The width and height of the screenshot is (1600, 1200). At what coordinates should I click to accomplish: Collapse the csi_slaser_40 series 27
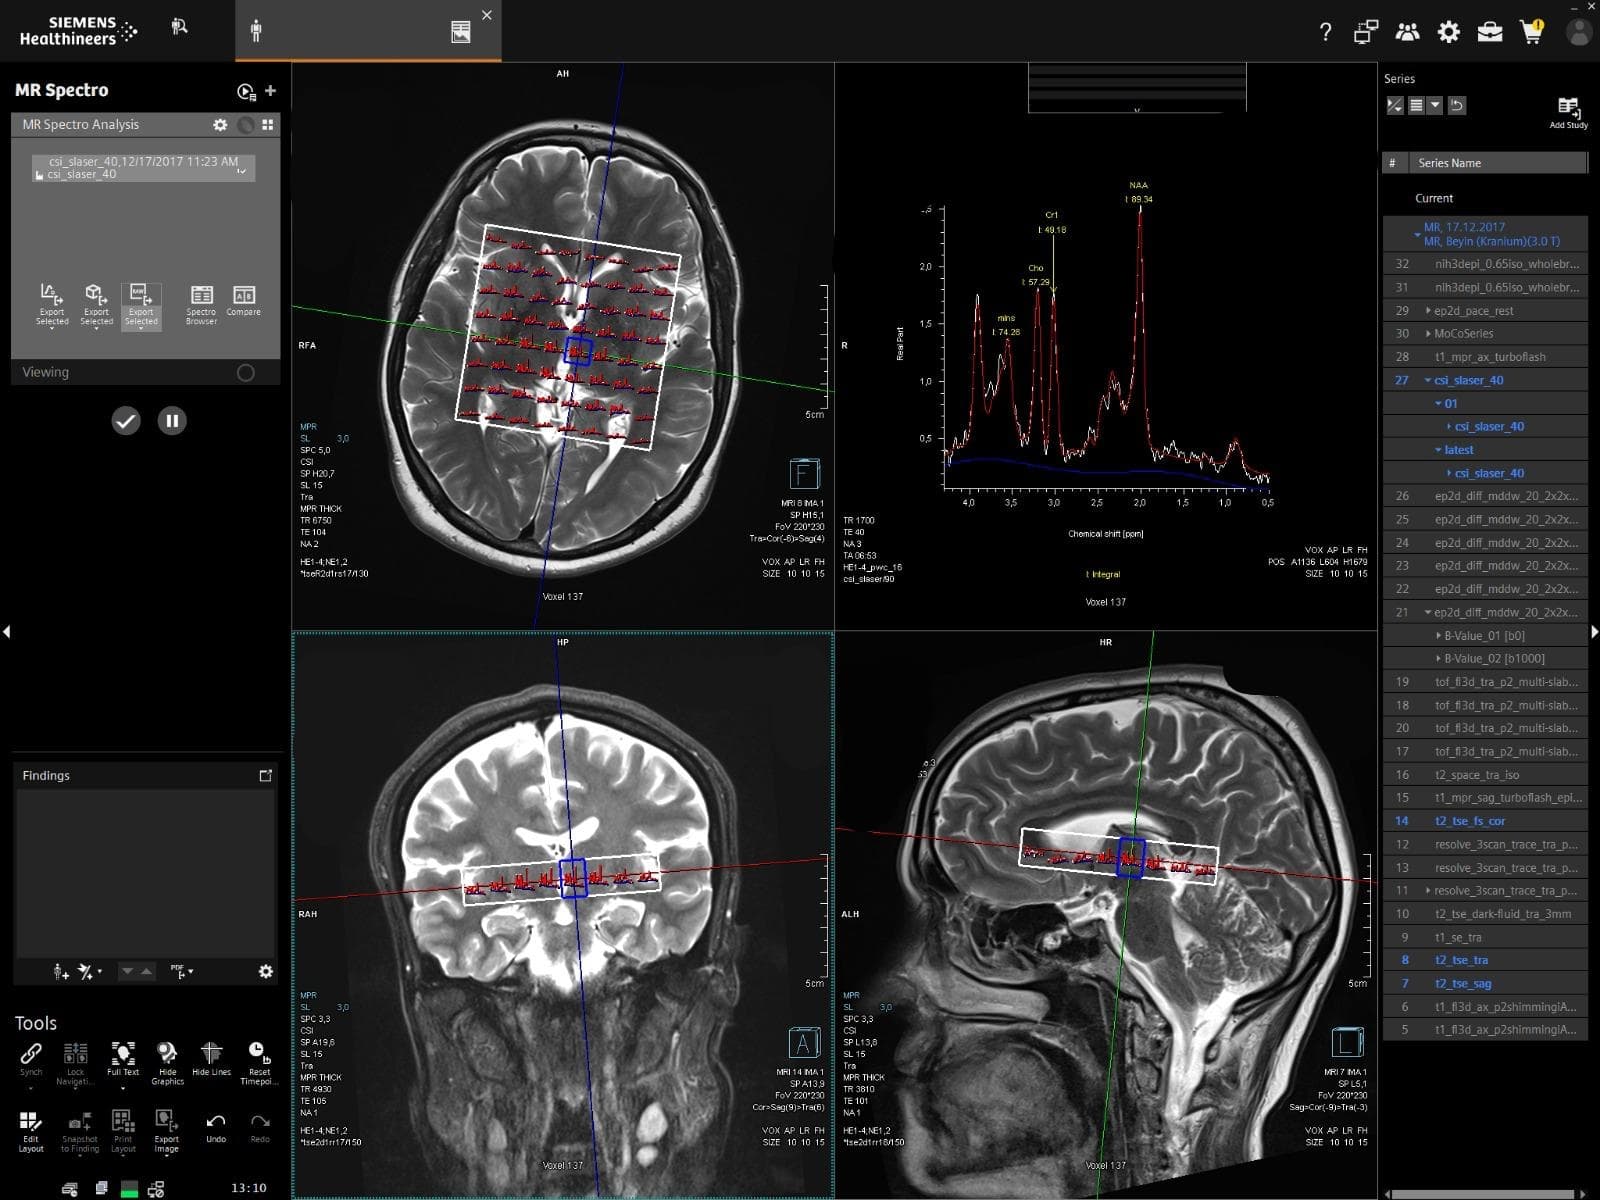(1428, 380)
